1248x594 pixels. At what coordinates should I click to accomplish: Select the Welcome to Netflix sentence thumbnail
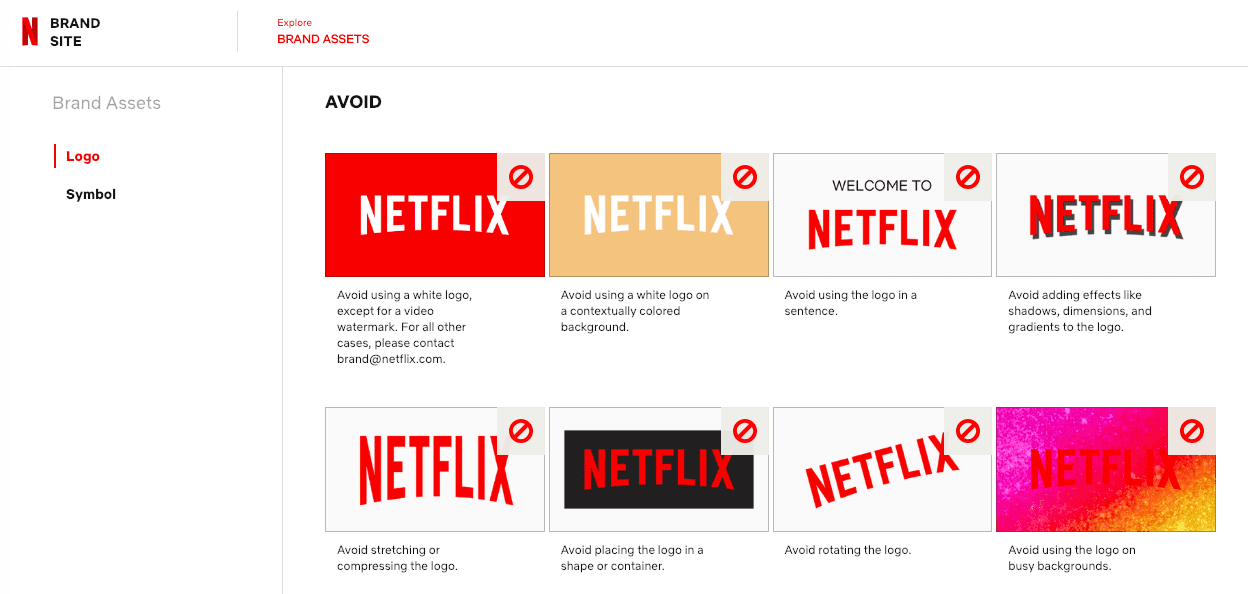tap(870, 225)
